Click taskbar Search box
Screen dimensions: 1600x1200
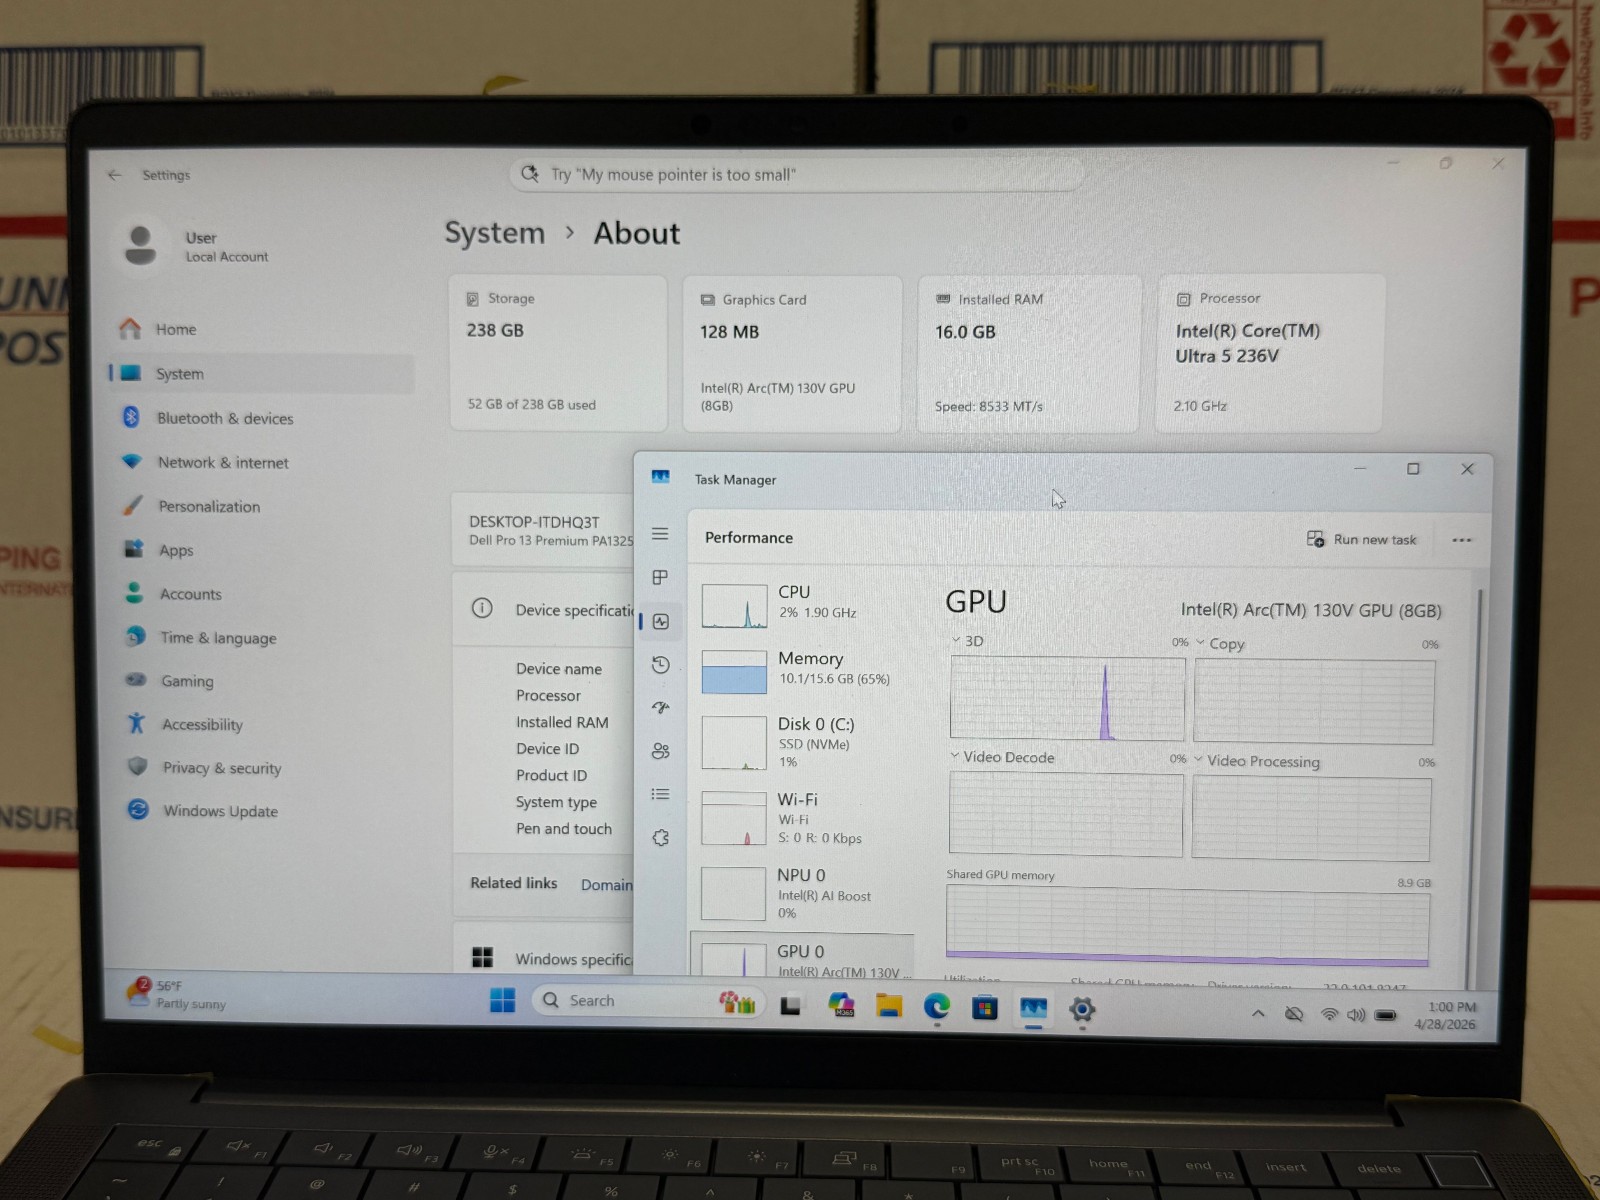648,1001
